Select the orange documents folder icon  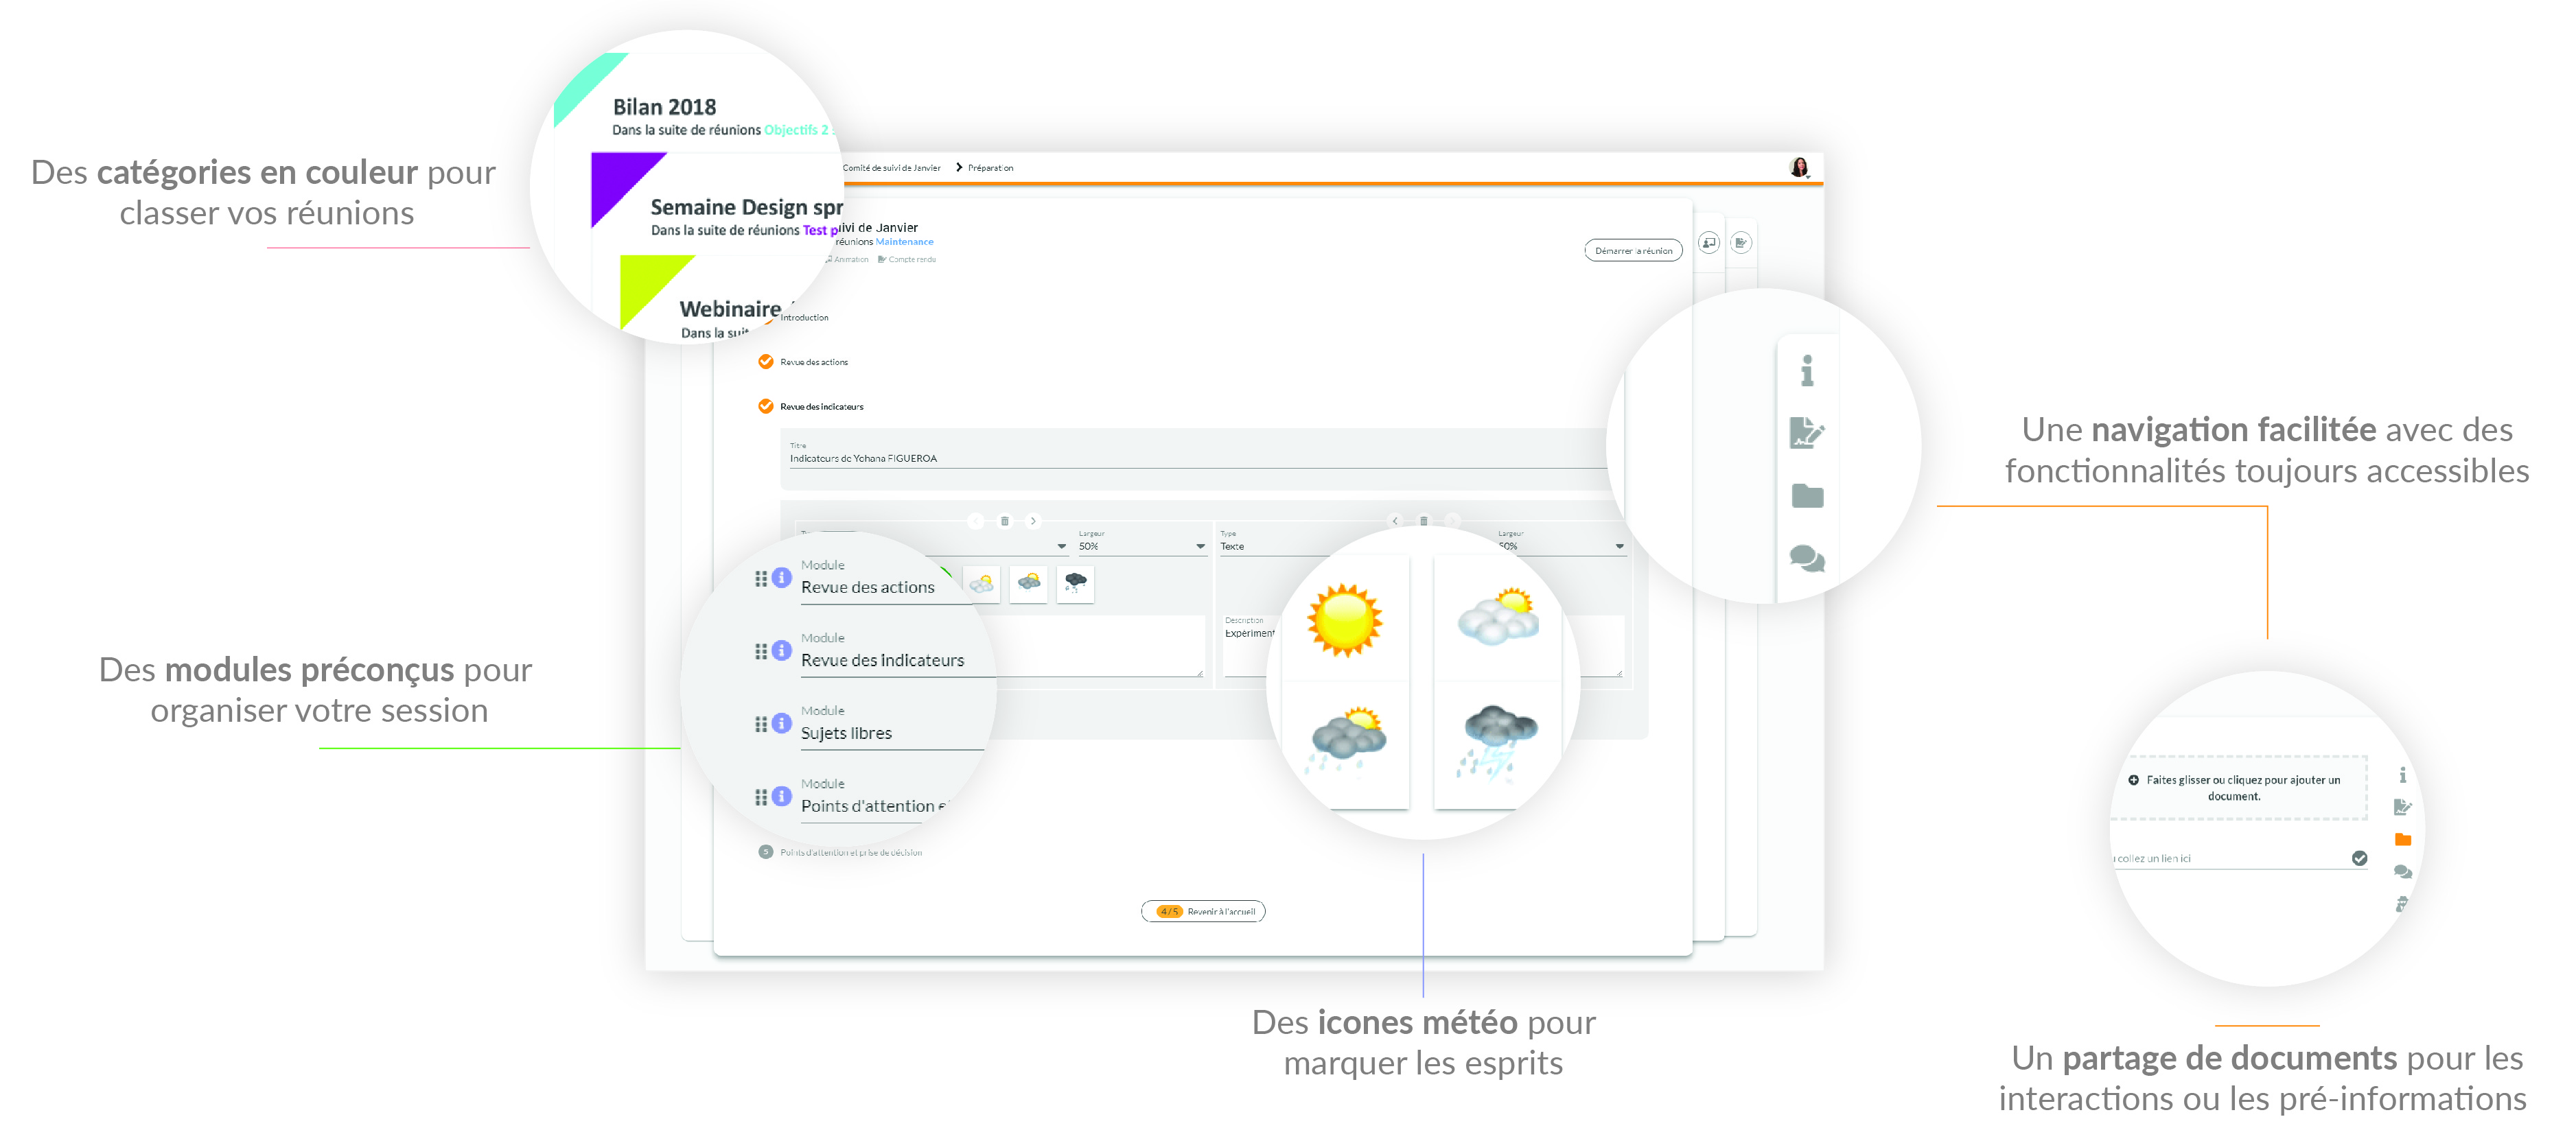(2403, 840)
